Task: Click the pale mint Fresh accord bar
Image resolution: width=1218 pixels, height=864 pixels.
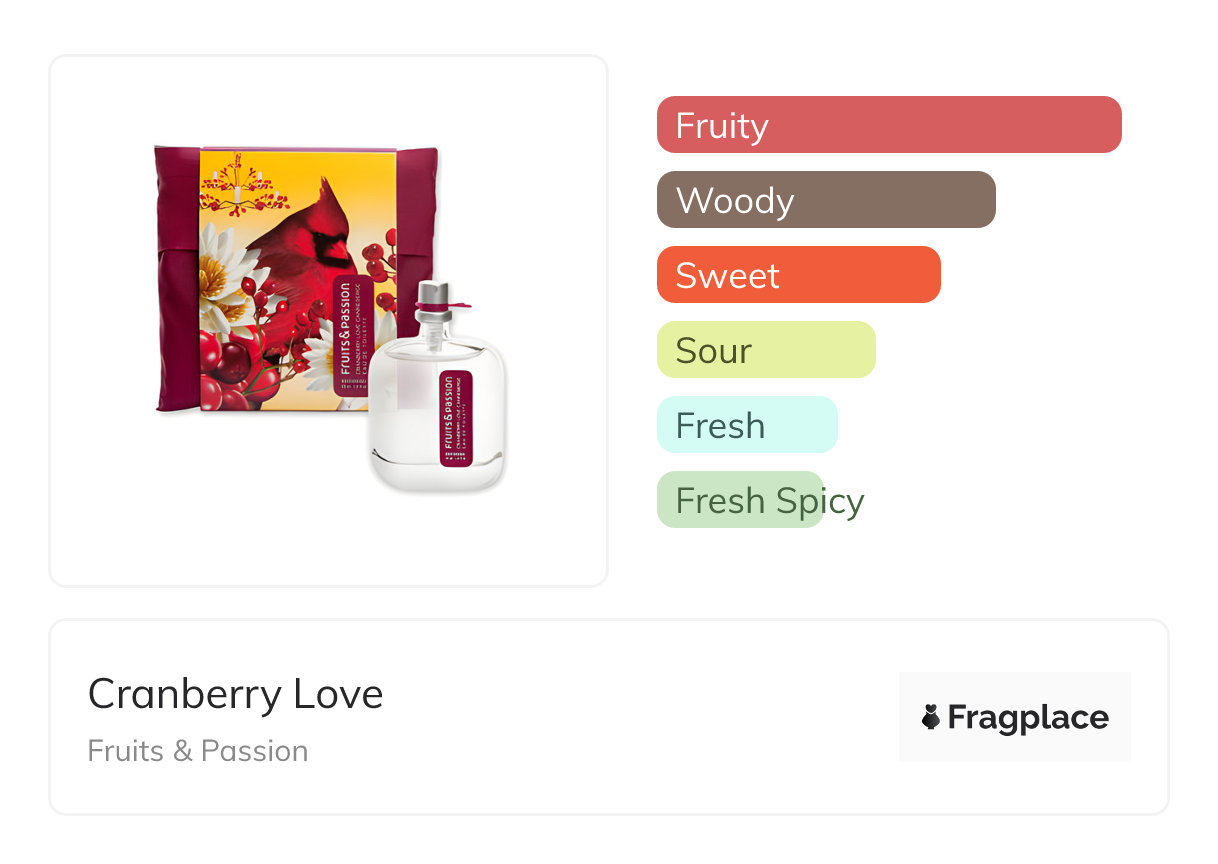Action: coord(746,425)
